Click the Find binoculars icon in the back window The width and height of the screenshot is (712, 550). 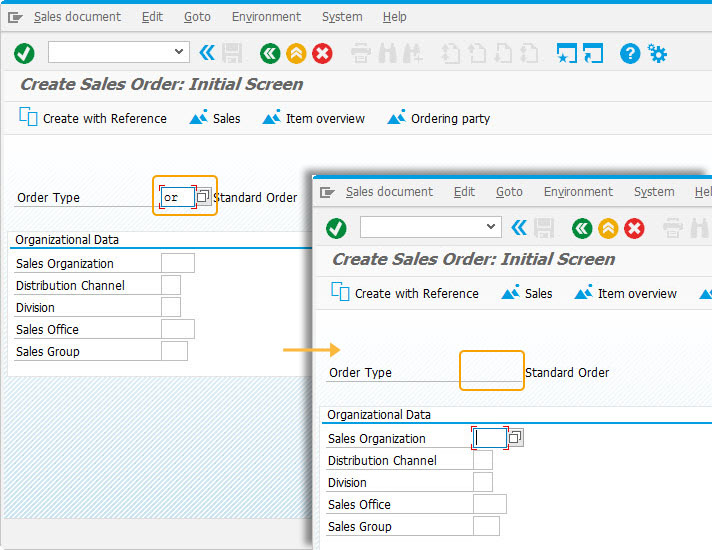387,53
